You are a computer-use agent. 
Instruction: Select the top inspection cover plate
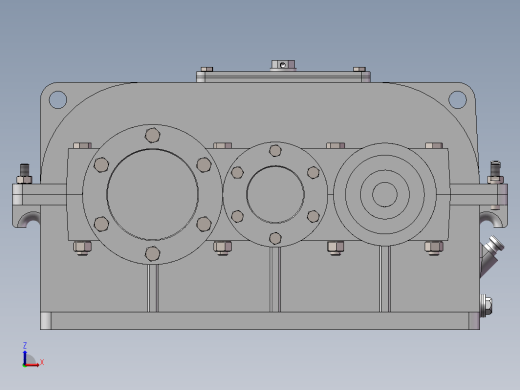pyautogui.click(x=283, y=76)
